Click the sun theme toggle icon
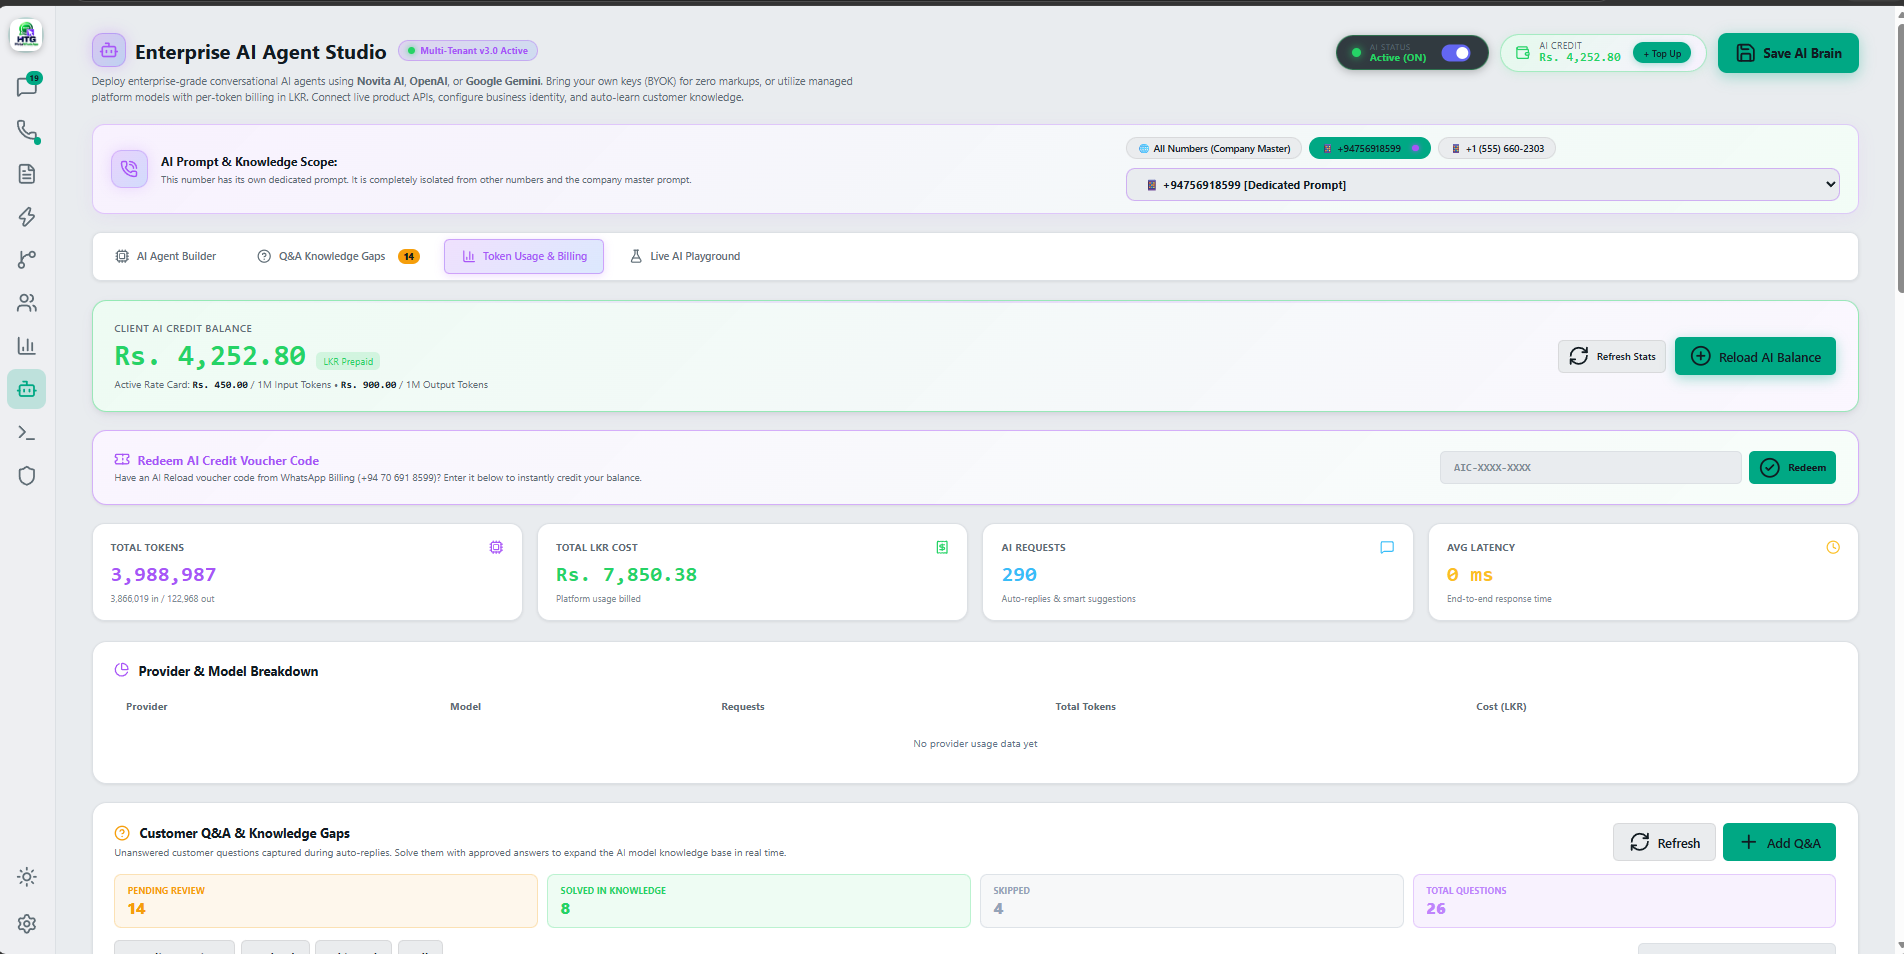This screenshot has height=954, width=1904. point(27,877)
